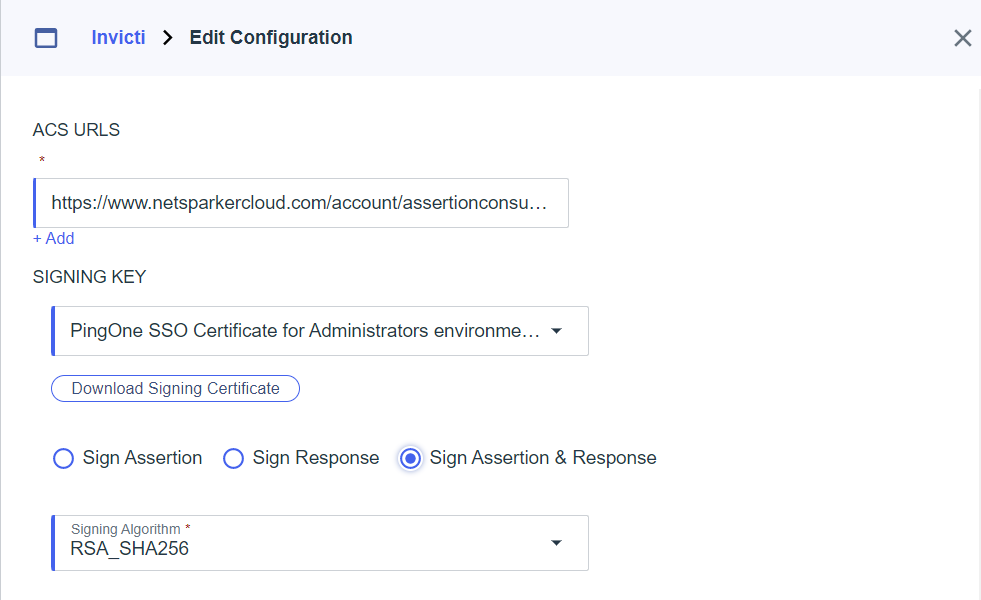Viewport: 981px width, 600px height.
Task: Select Sign Assertion & Response
Action: pyautogui.click(x=409, y=458)
